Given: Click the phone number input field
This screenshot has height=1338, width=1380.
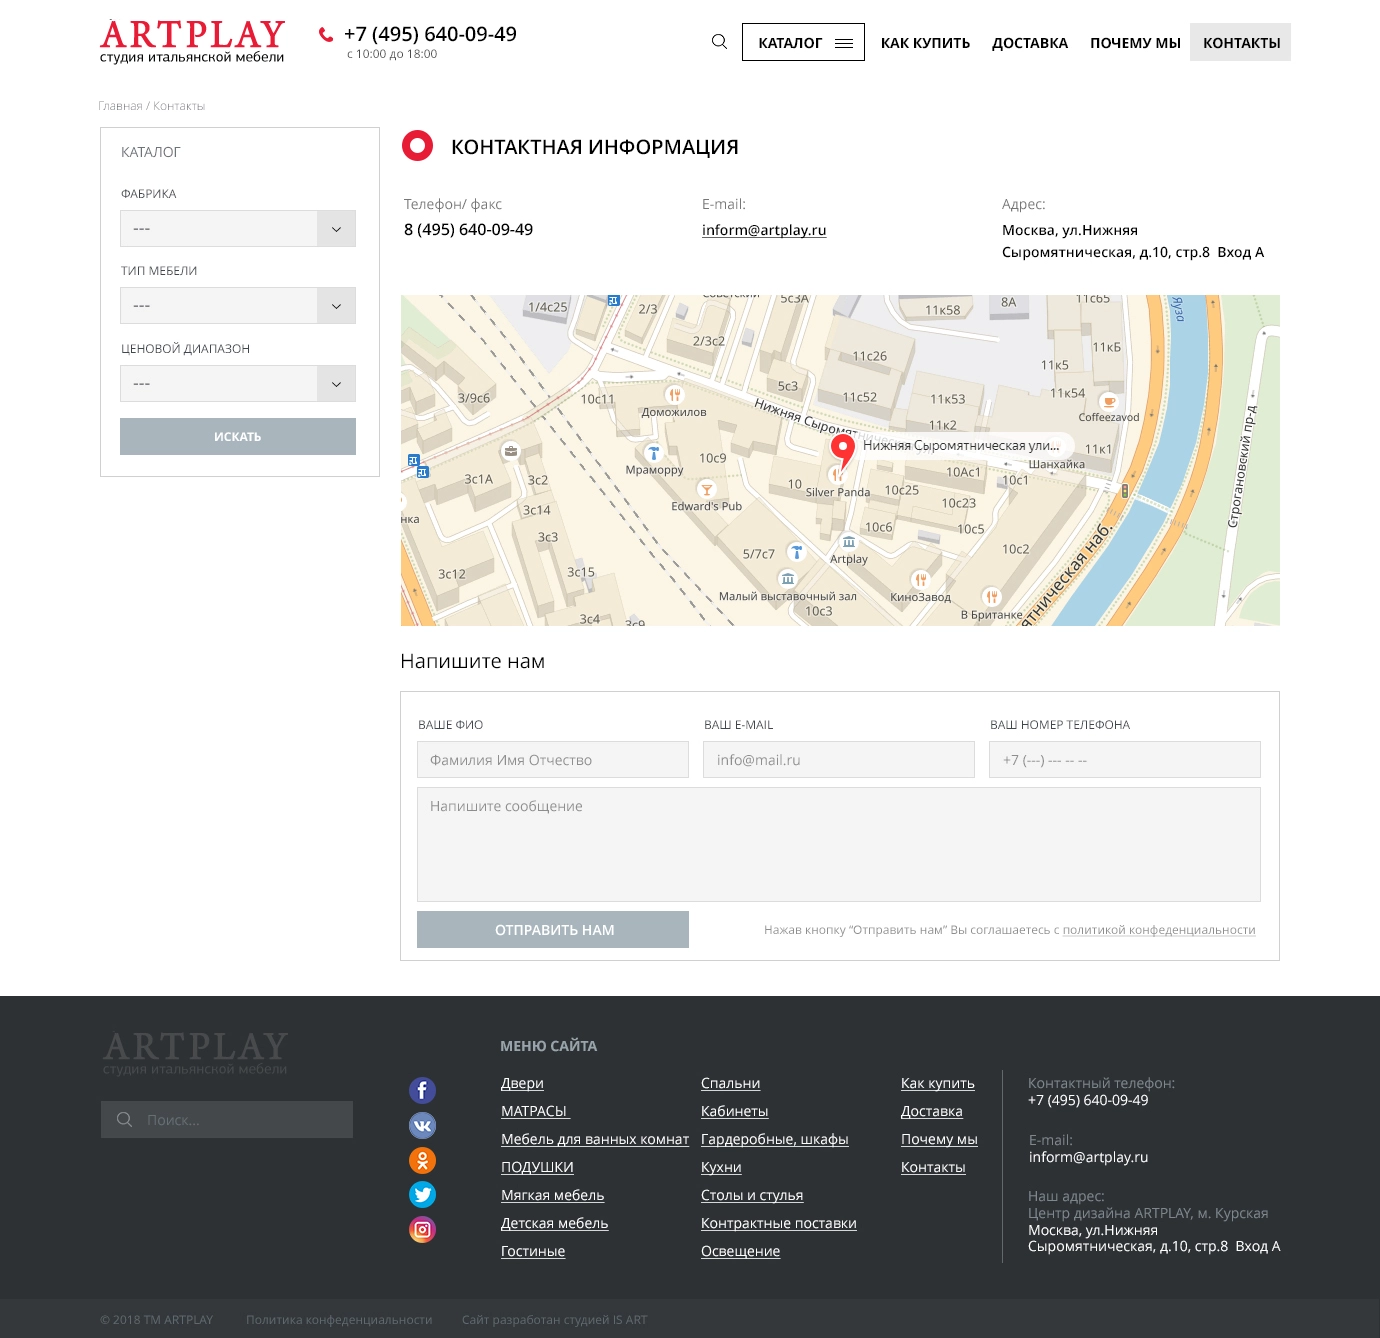Looking at the screenshot, I should click(x=1125, y=760).
